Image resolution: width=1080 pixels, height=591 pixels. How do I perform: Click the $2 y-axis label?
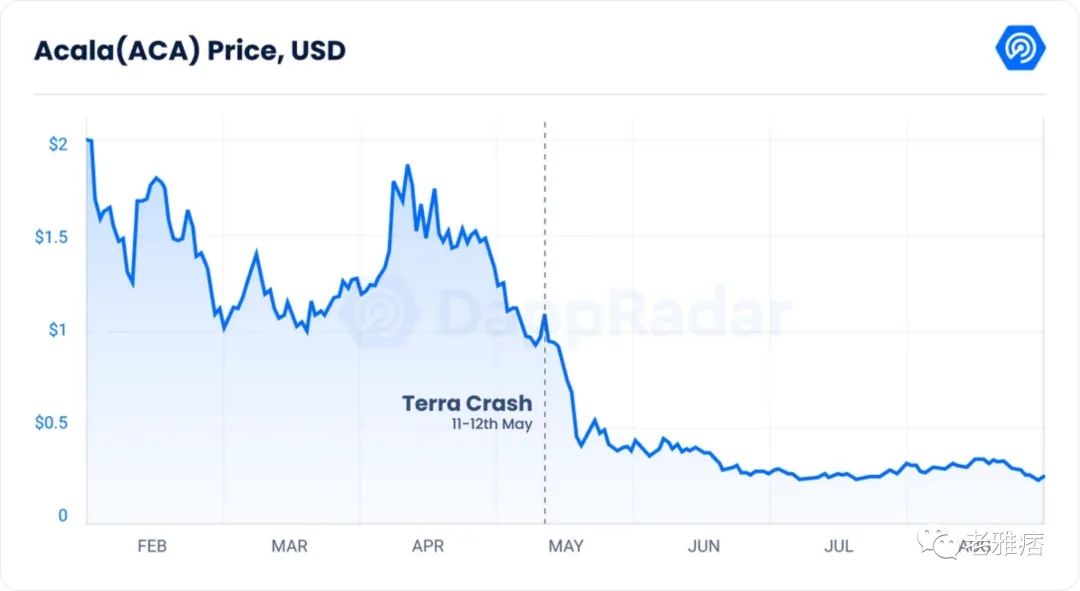[x=58, y=144]
